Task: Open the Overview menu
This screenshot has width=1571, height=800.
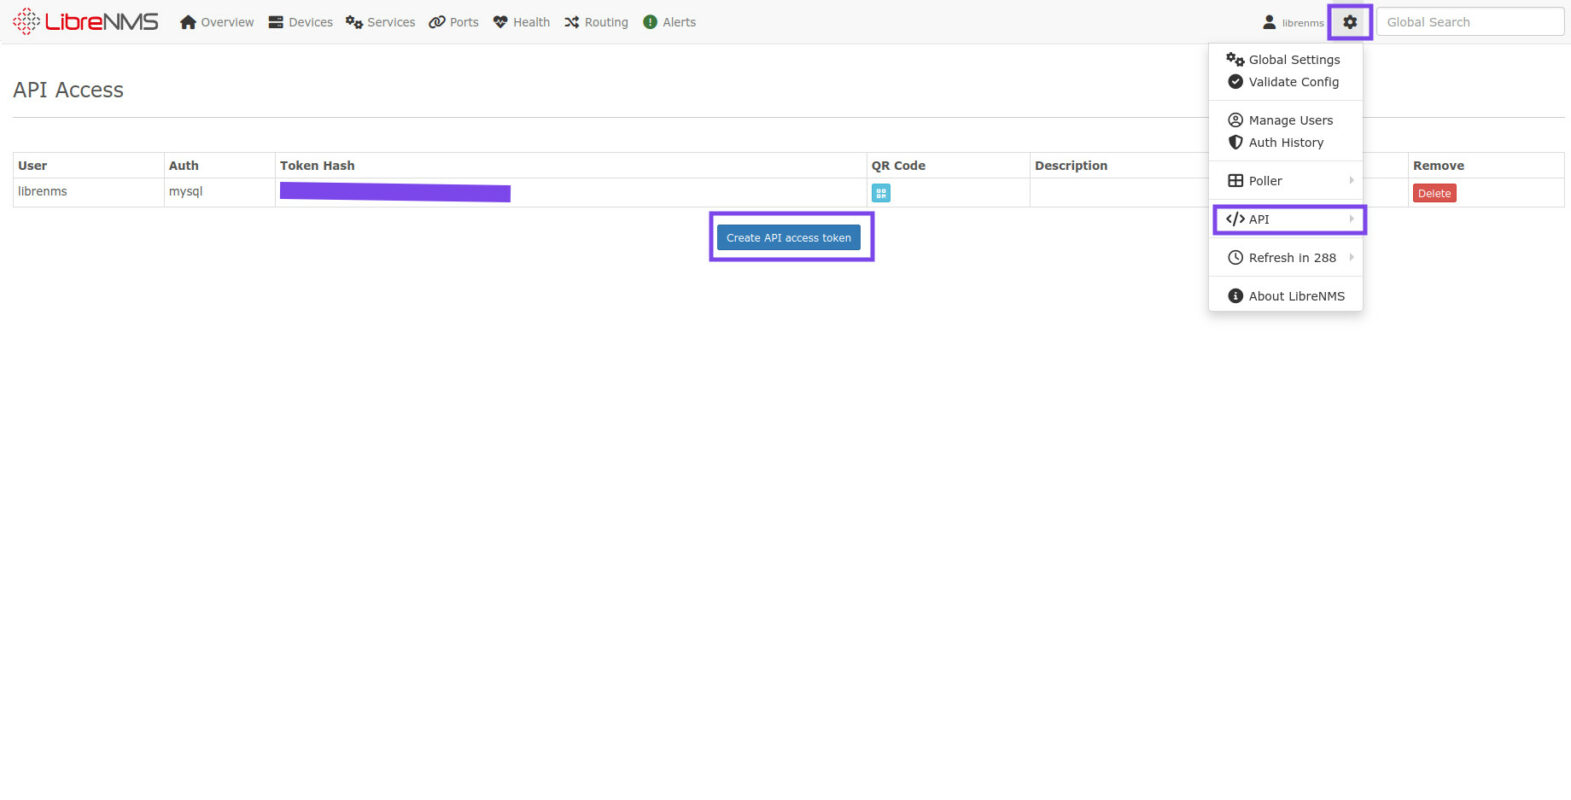Action: (x=217, y=22)
